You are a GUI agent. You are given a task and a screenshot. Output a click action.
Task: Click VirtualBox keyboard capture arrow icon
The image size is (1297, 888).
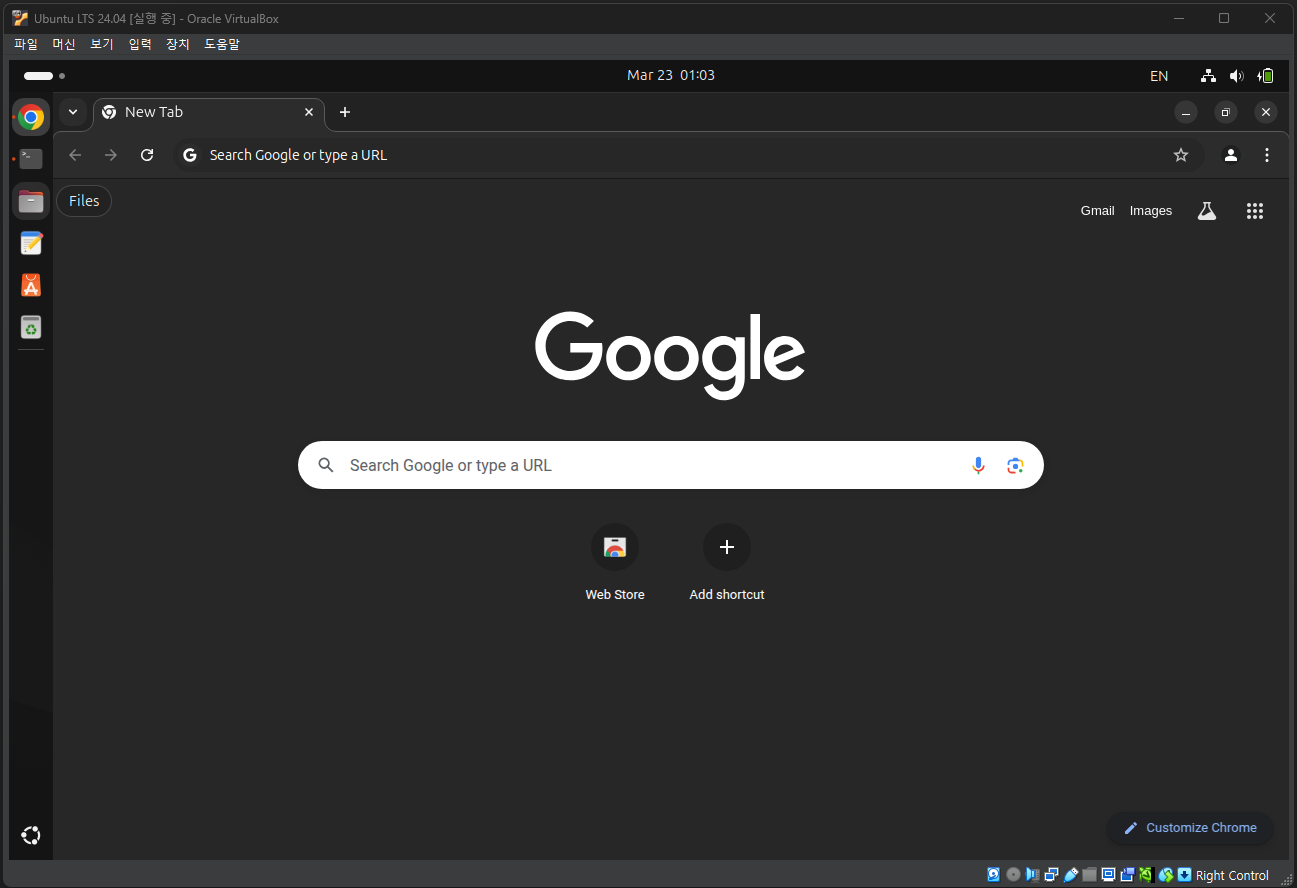pos(1185,875)
